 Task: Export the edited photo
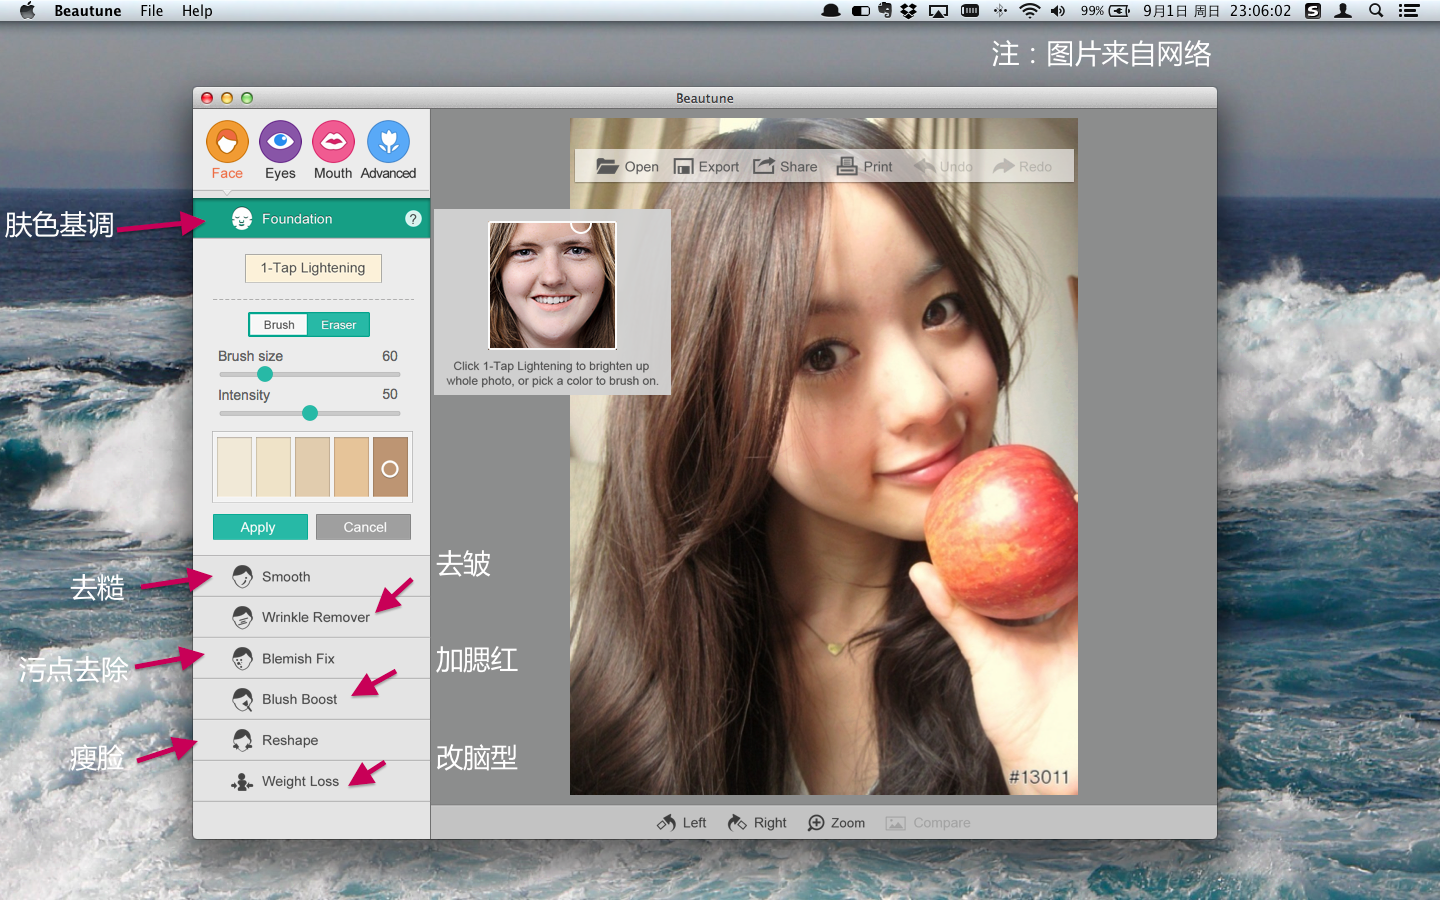[x=706, y=166]
